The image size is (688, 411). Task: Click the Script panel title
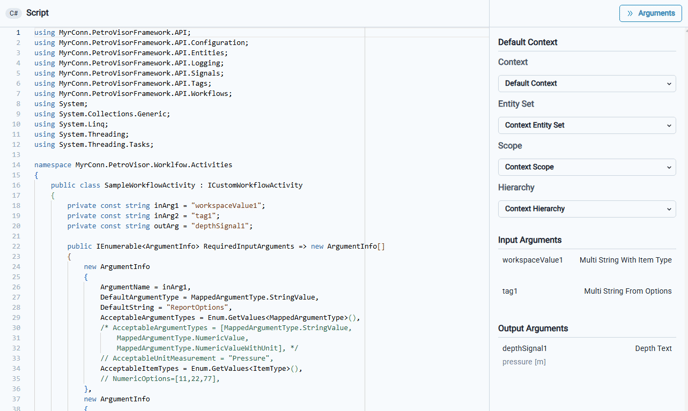point(38,13)
